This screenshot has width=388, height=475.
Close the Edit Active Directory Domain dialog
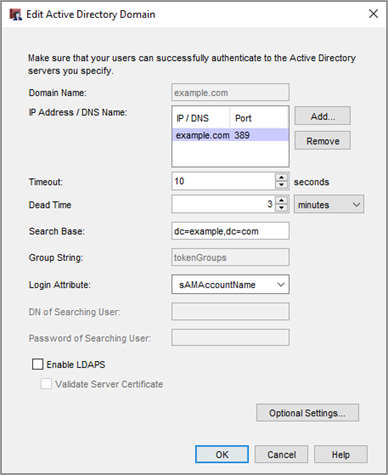(x=373, y=14)
